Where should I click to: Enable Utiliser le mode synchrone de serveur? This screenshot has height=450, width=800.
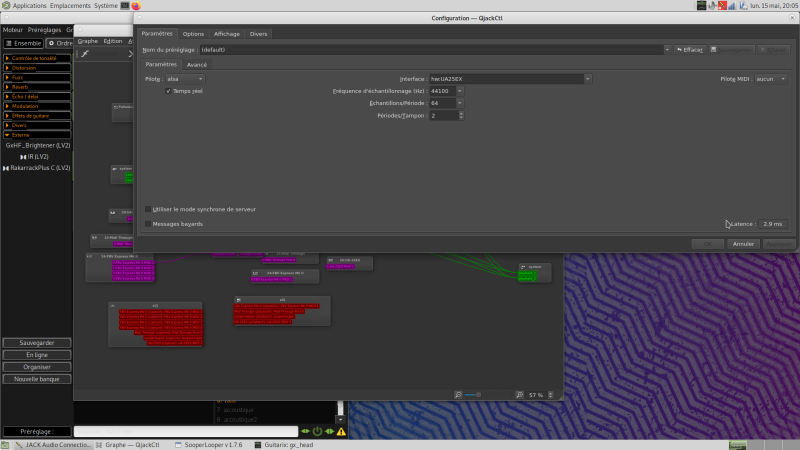pos(148,209)
